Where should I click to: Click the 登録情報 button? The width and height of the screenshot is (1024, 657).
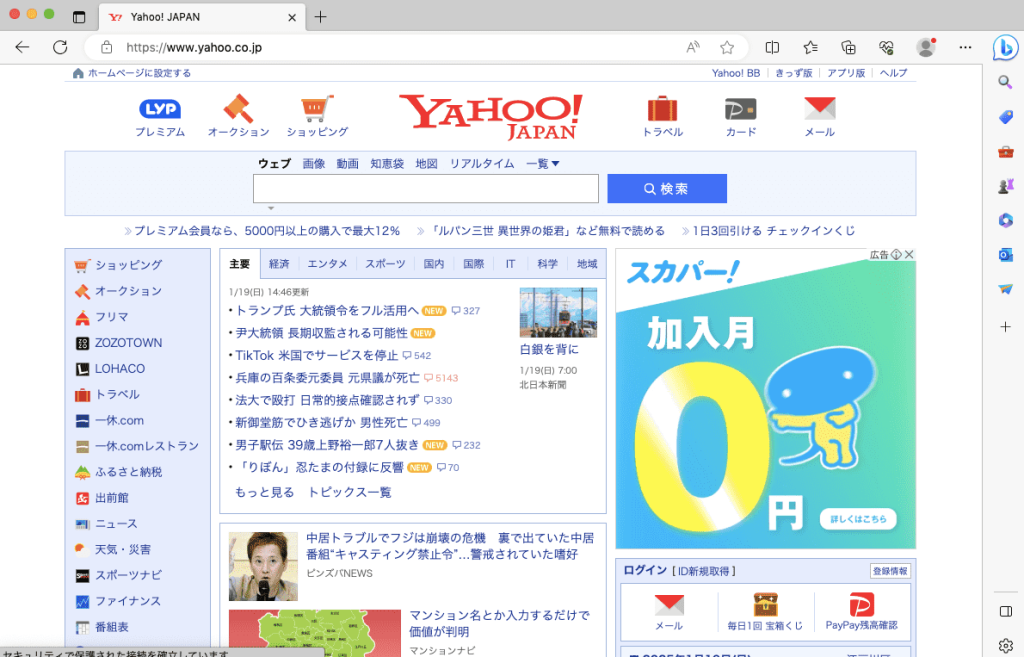click(x=890, y=571)
